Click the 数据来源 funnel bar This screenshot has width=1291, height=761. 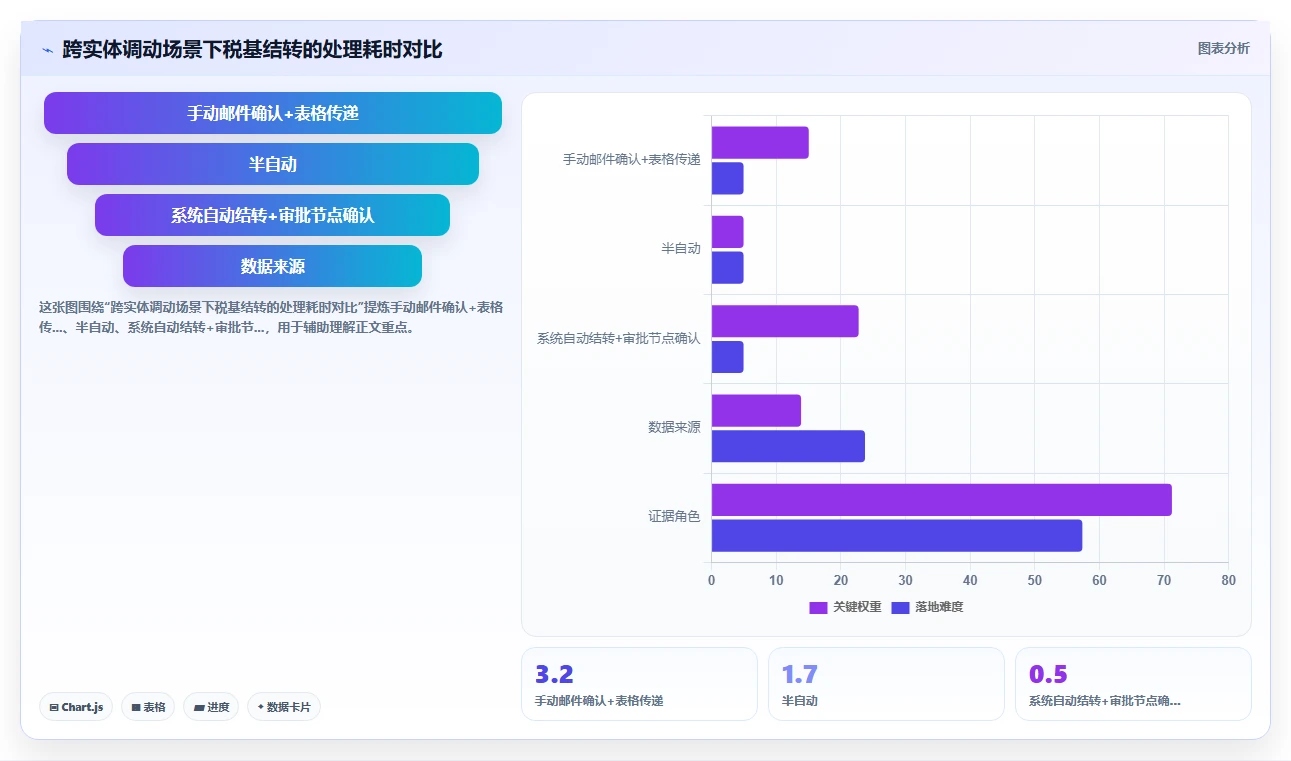[x=273, y=266]
